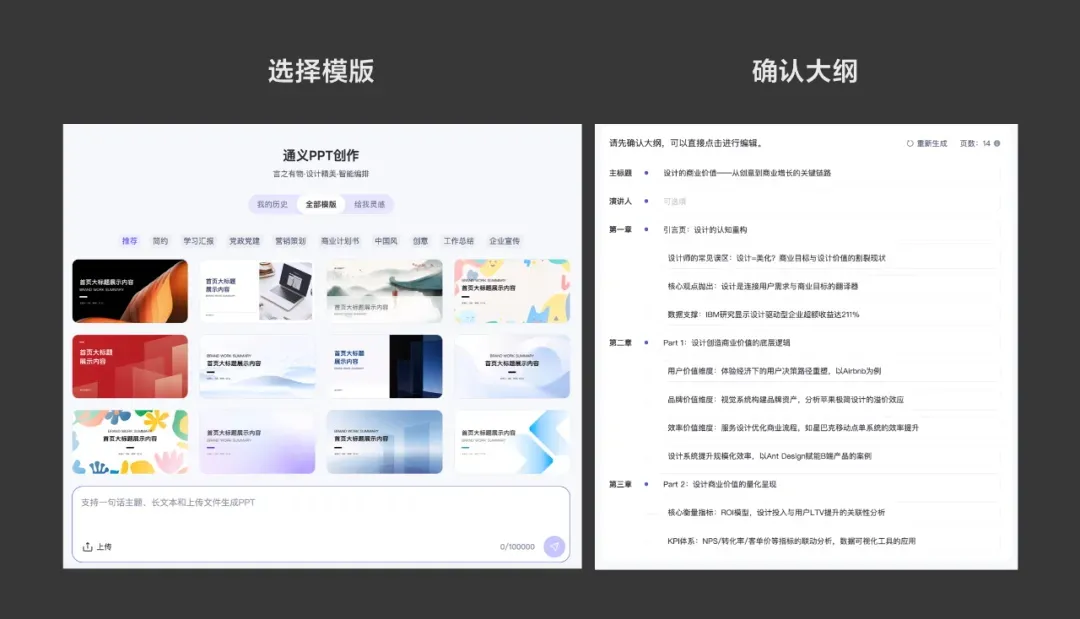Select the 简约 template category
This screenshot has width=1080, height=619.
click(x=161, y=241)
